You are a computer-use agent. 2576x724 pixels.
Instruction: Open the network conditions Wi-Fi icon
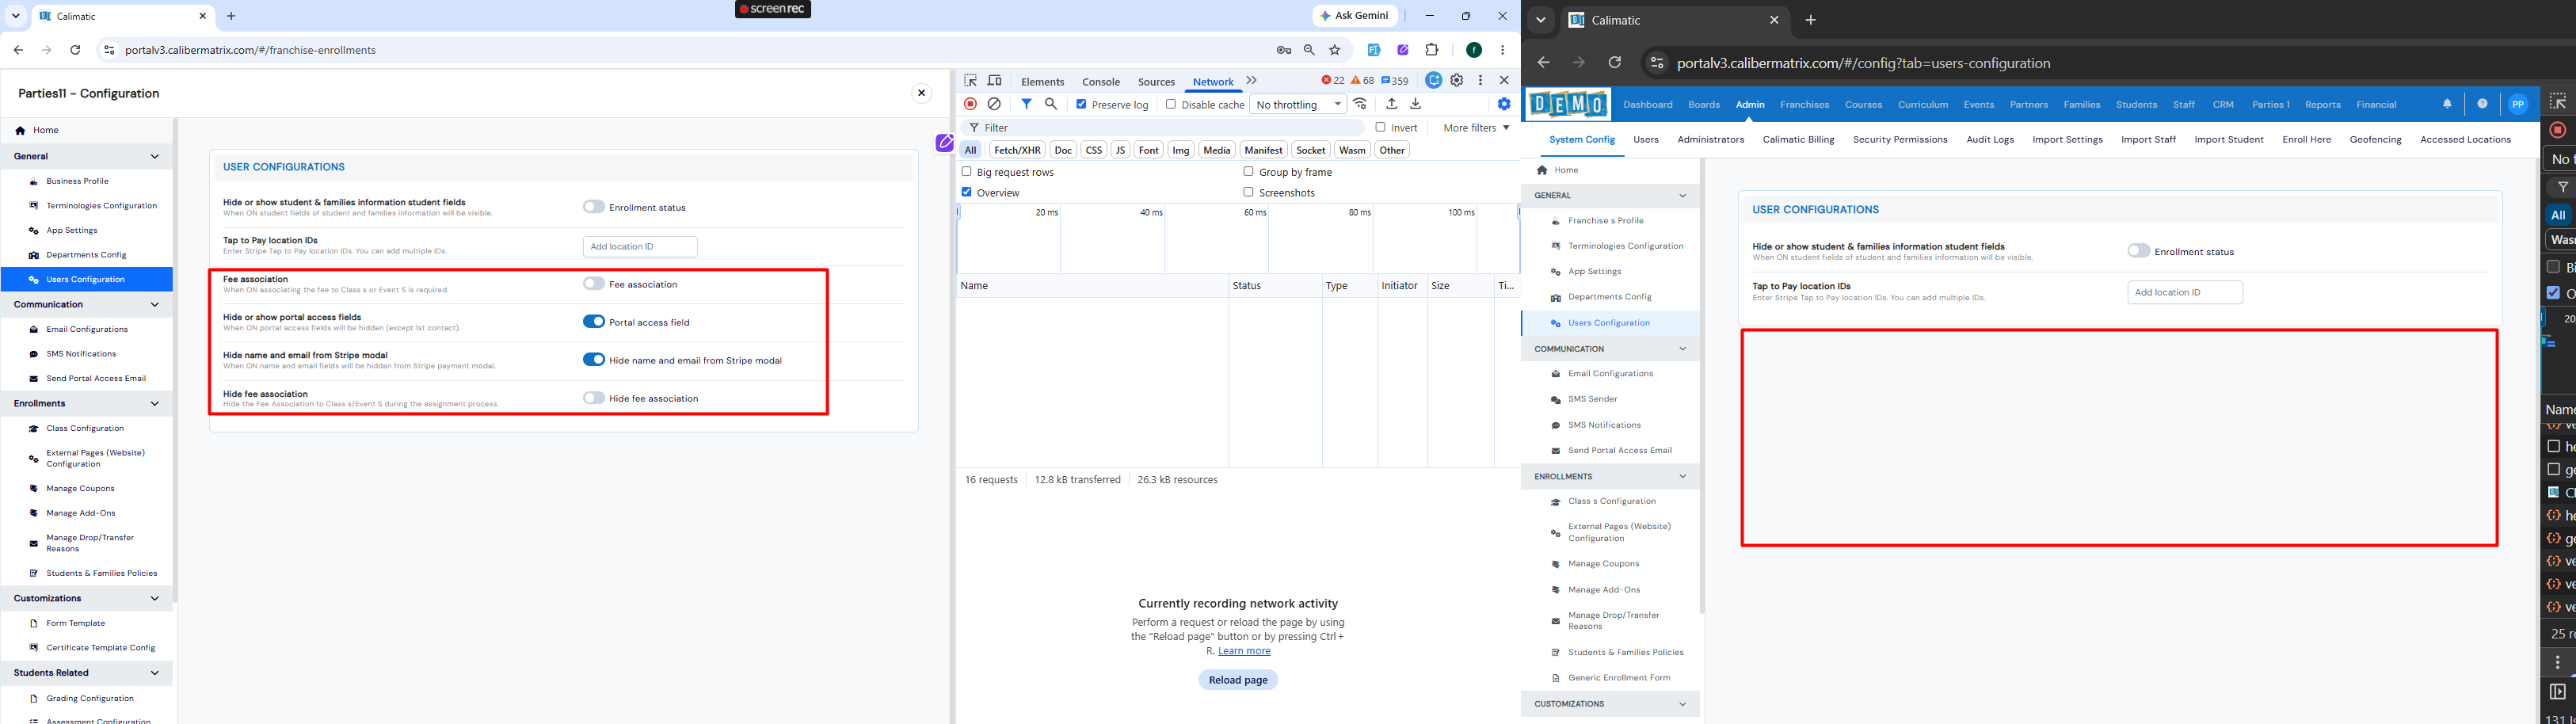pos(1360,104)
